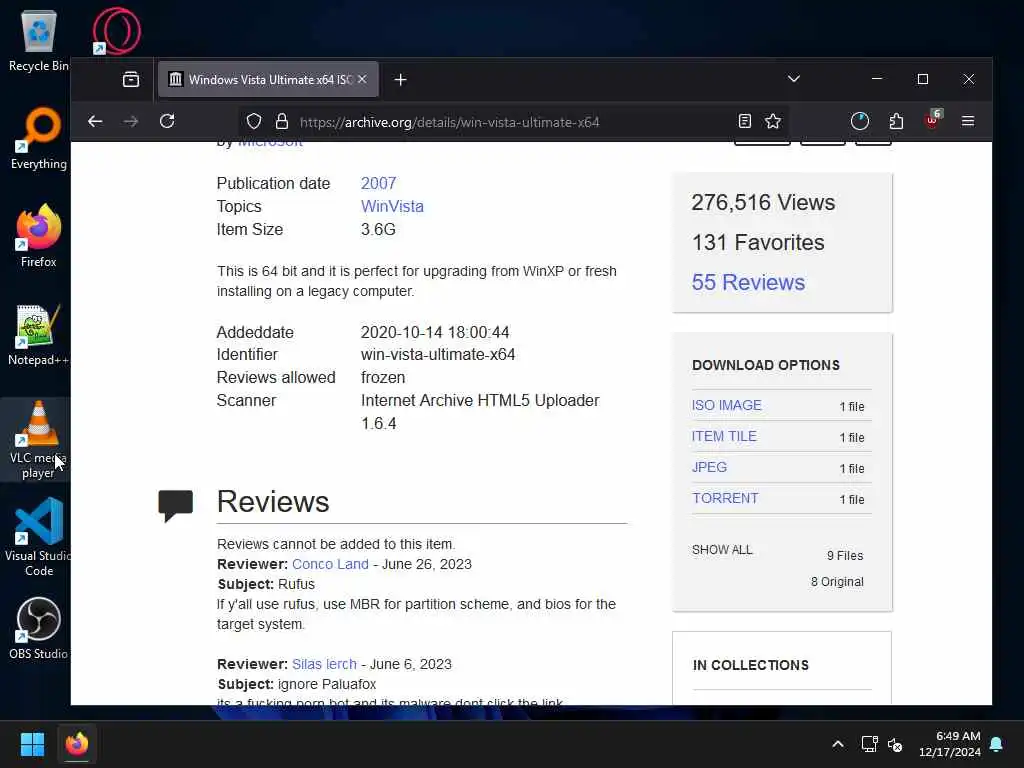Click the Firefox back arrow
The height and width of the screenshot is (768, 1024).
(95, 121)
